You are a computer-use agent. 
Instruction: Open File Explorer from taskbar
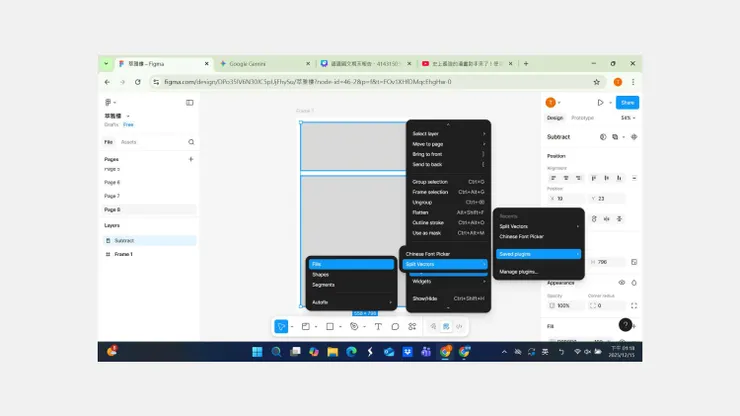pyautogui.click(x=333, y=352)
